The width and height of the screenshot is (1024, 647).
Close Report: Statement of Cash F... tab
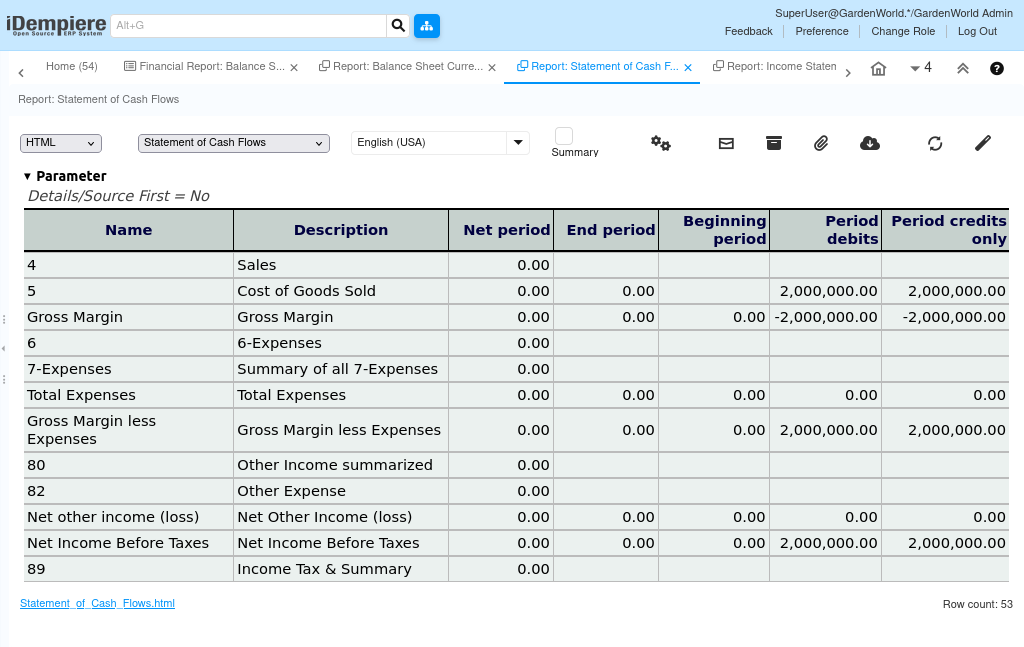point(688,67)
